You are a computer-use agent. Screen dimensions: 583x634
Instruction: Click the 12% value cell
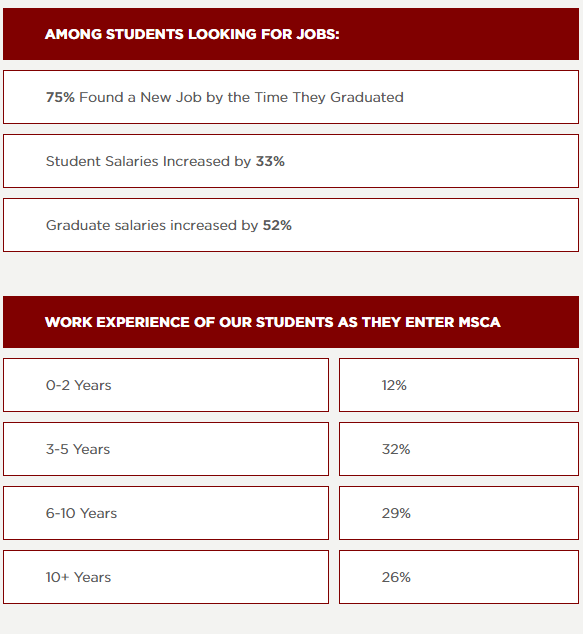pos(459,385)
